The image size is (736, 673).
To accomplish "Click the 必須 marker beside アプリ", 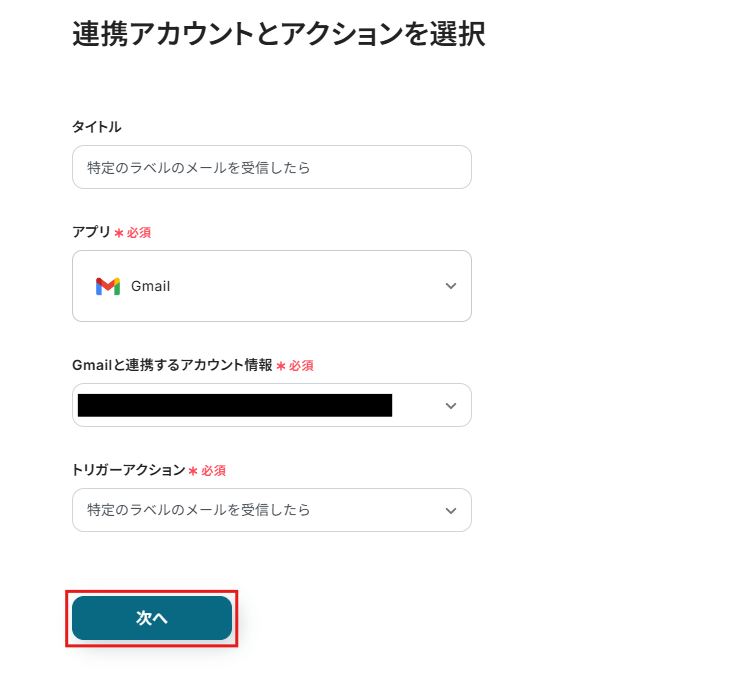I will click(139, 233).
